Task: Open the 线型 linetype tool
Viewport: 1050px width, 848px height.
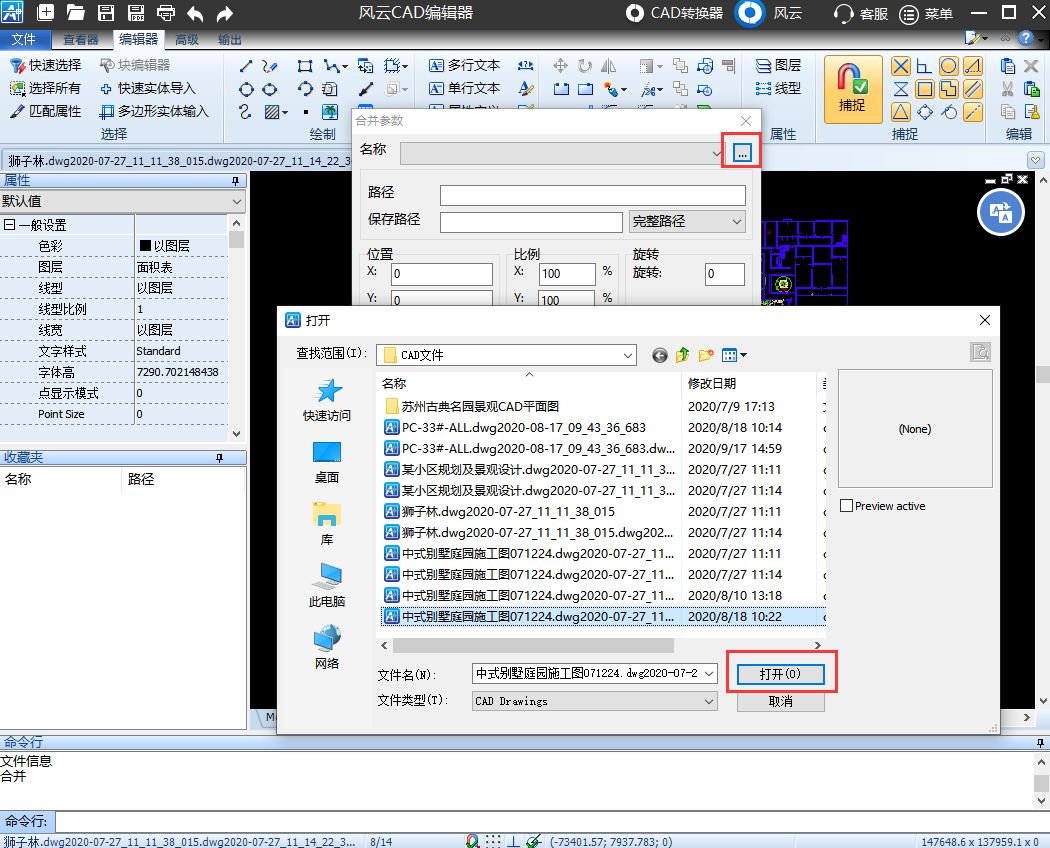Action: 778,88
